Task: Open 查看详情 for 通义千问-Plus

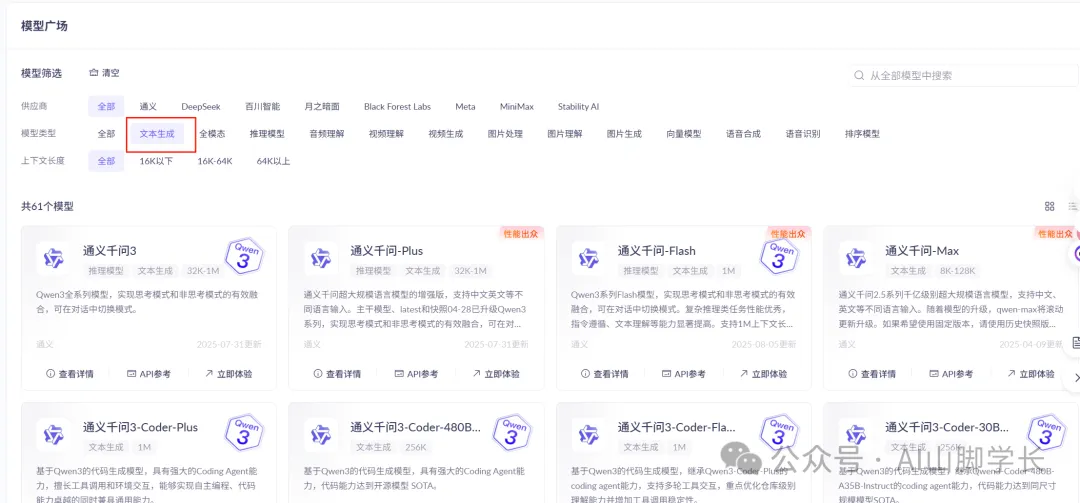Action: (x=337, y=374)
